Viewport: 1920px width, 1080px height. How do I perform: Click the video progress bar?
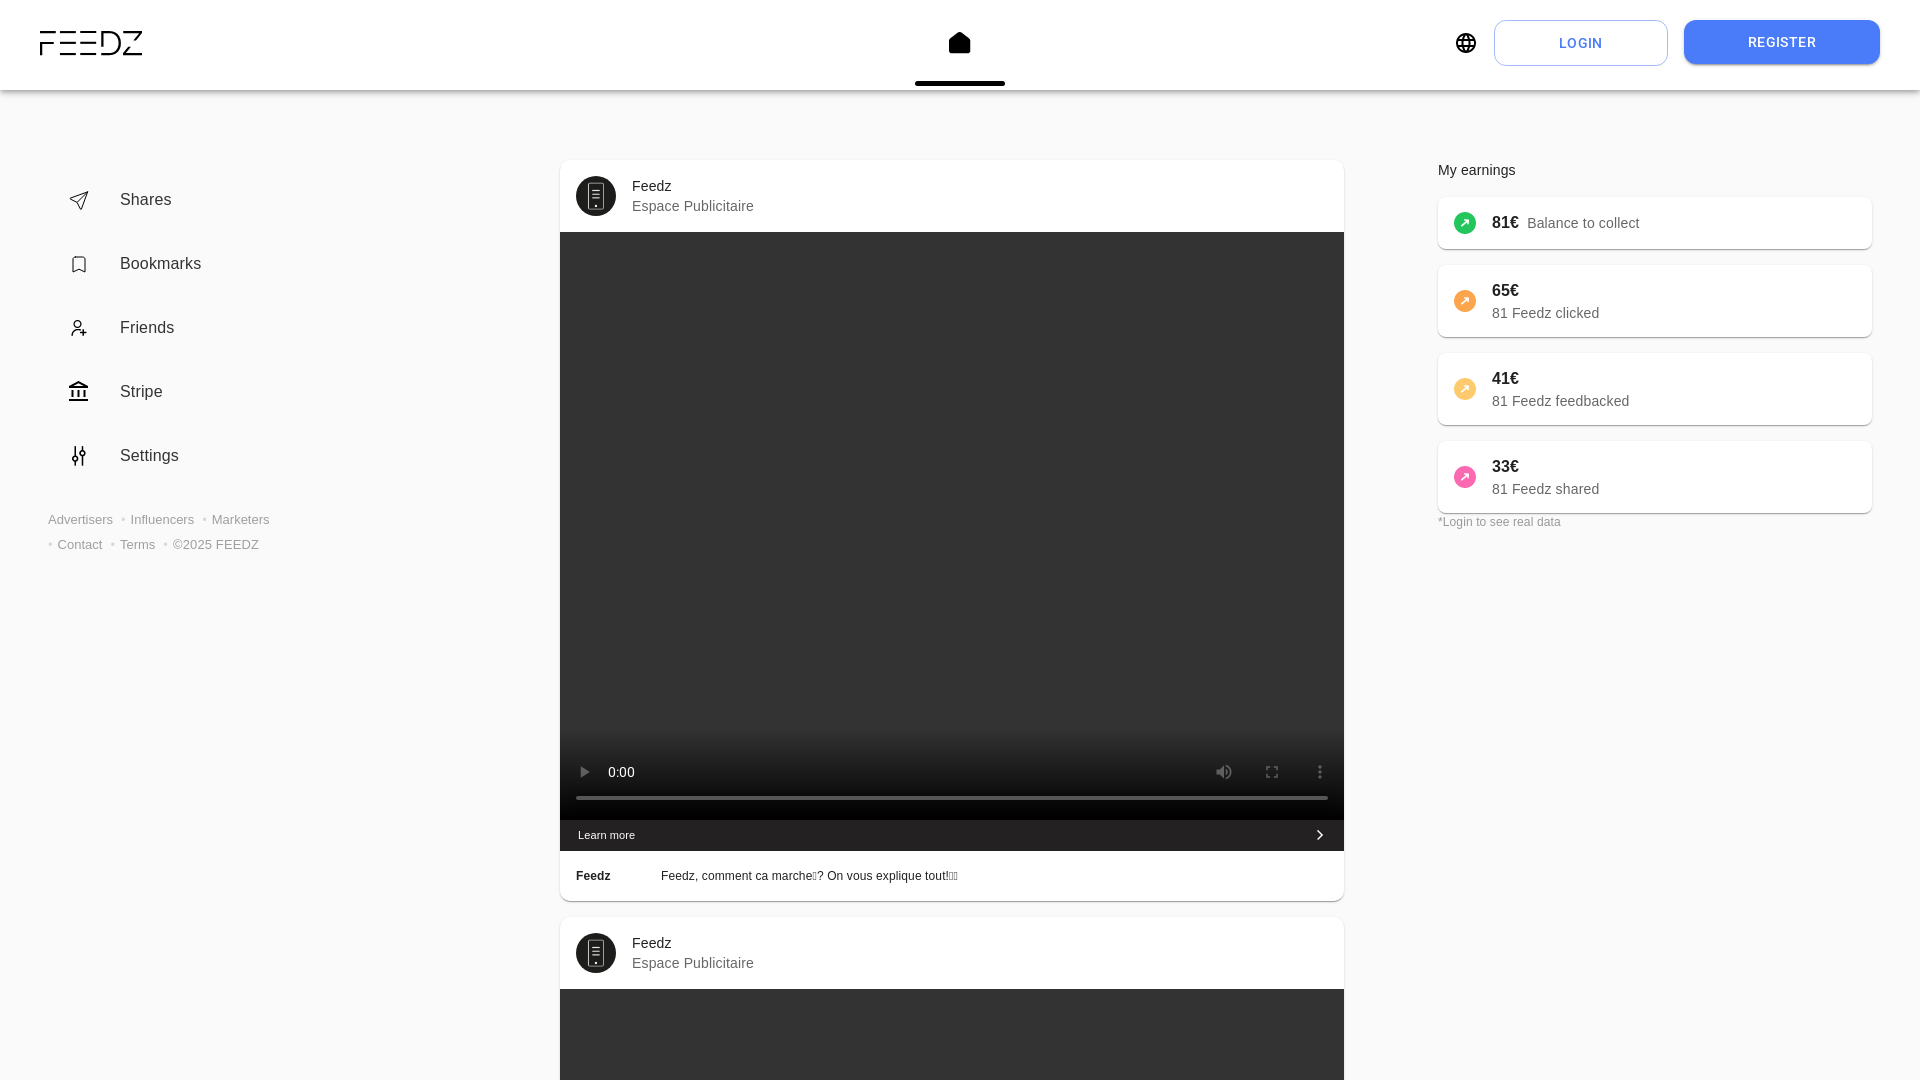point(951,798)
